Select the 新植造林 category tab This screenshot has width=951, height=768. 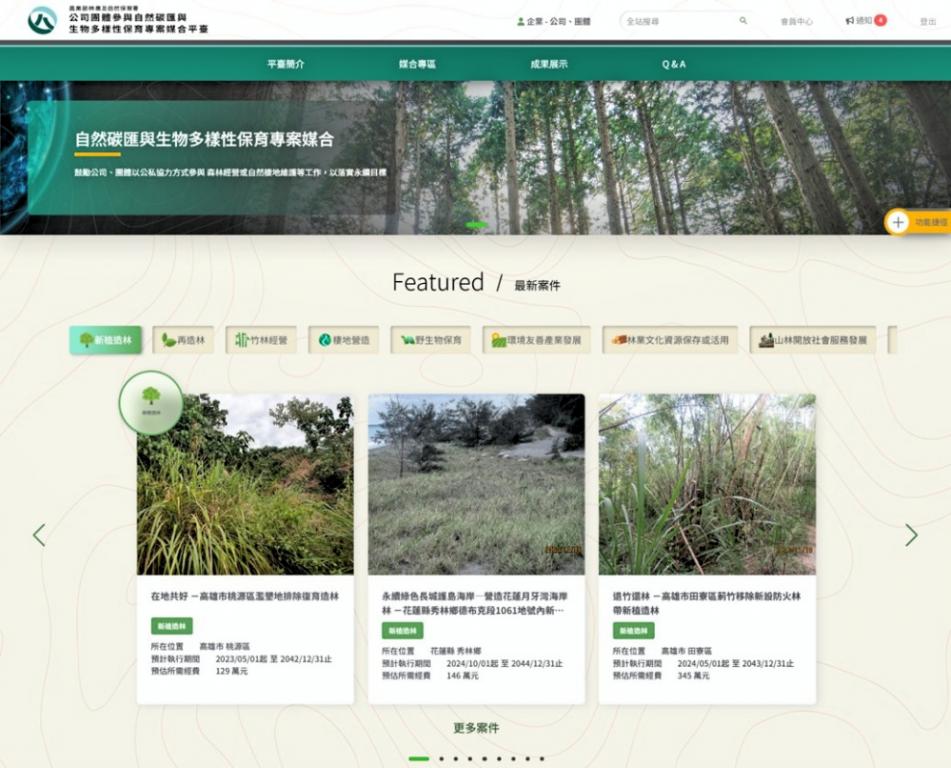pyautogui.click(x=106, y=340)
